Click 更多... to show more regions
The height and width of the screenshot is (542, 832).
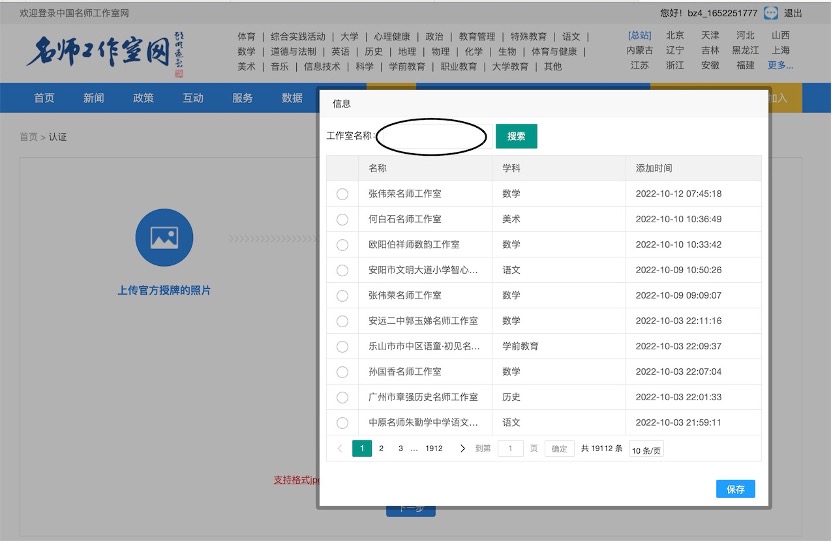780,65
